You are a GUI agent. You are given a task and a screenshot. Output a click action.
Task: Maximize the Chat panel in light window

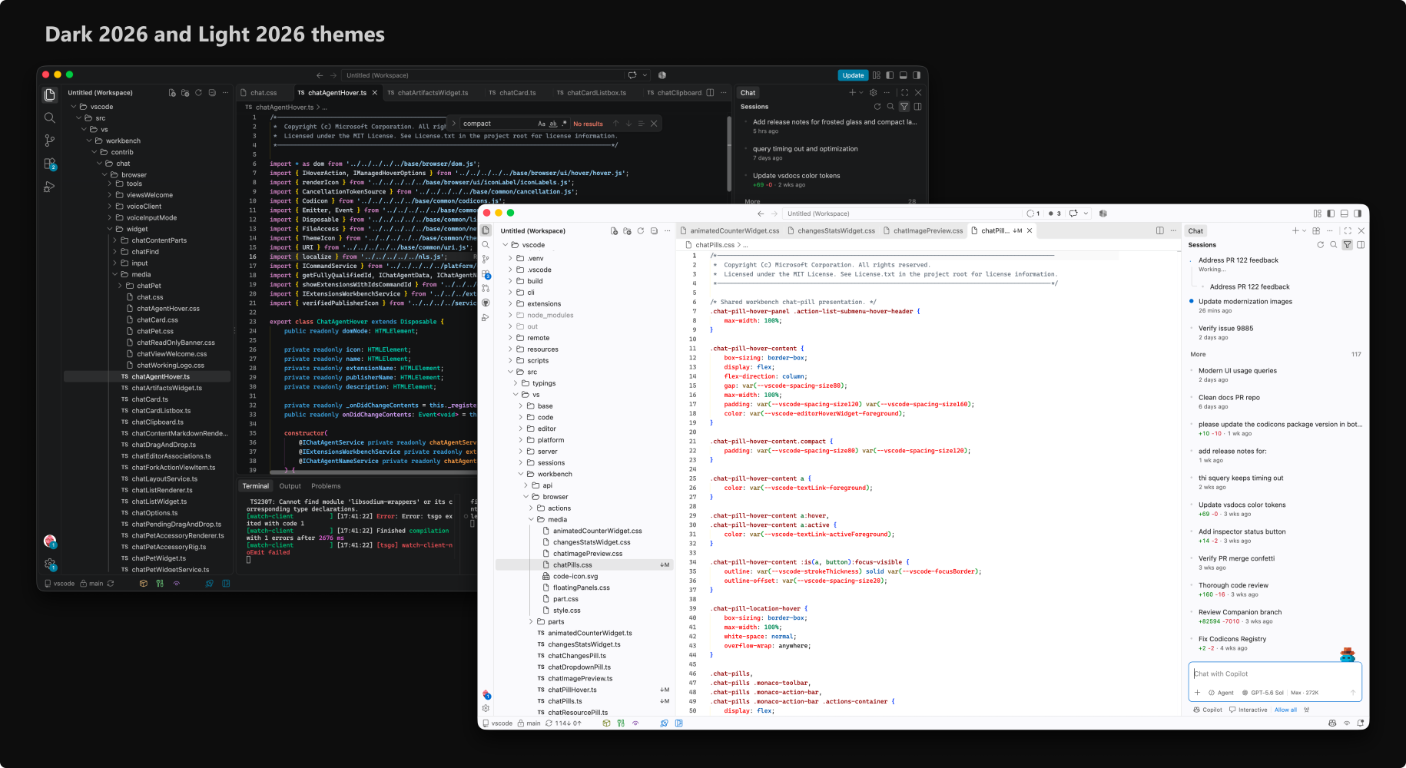point(1348,230)
